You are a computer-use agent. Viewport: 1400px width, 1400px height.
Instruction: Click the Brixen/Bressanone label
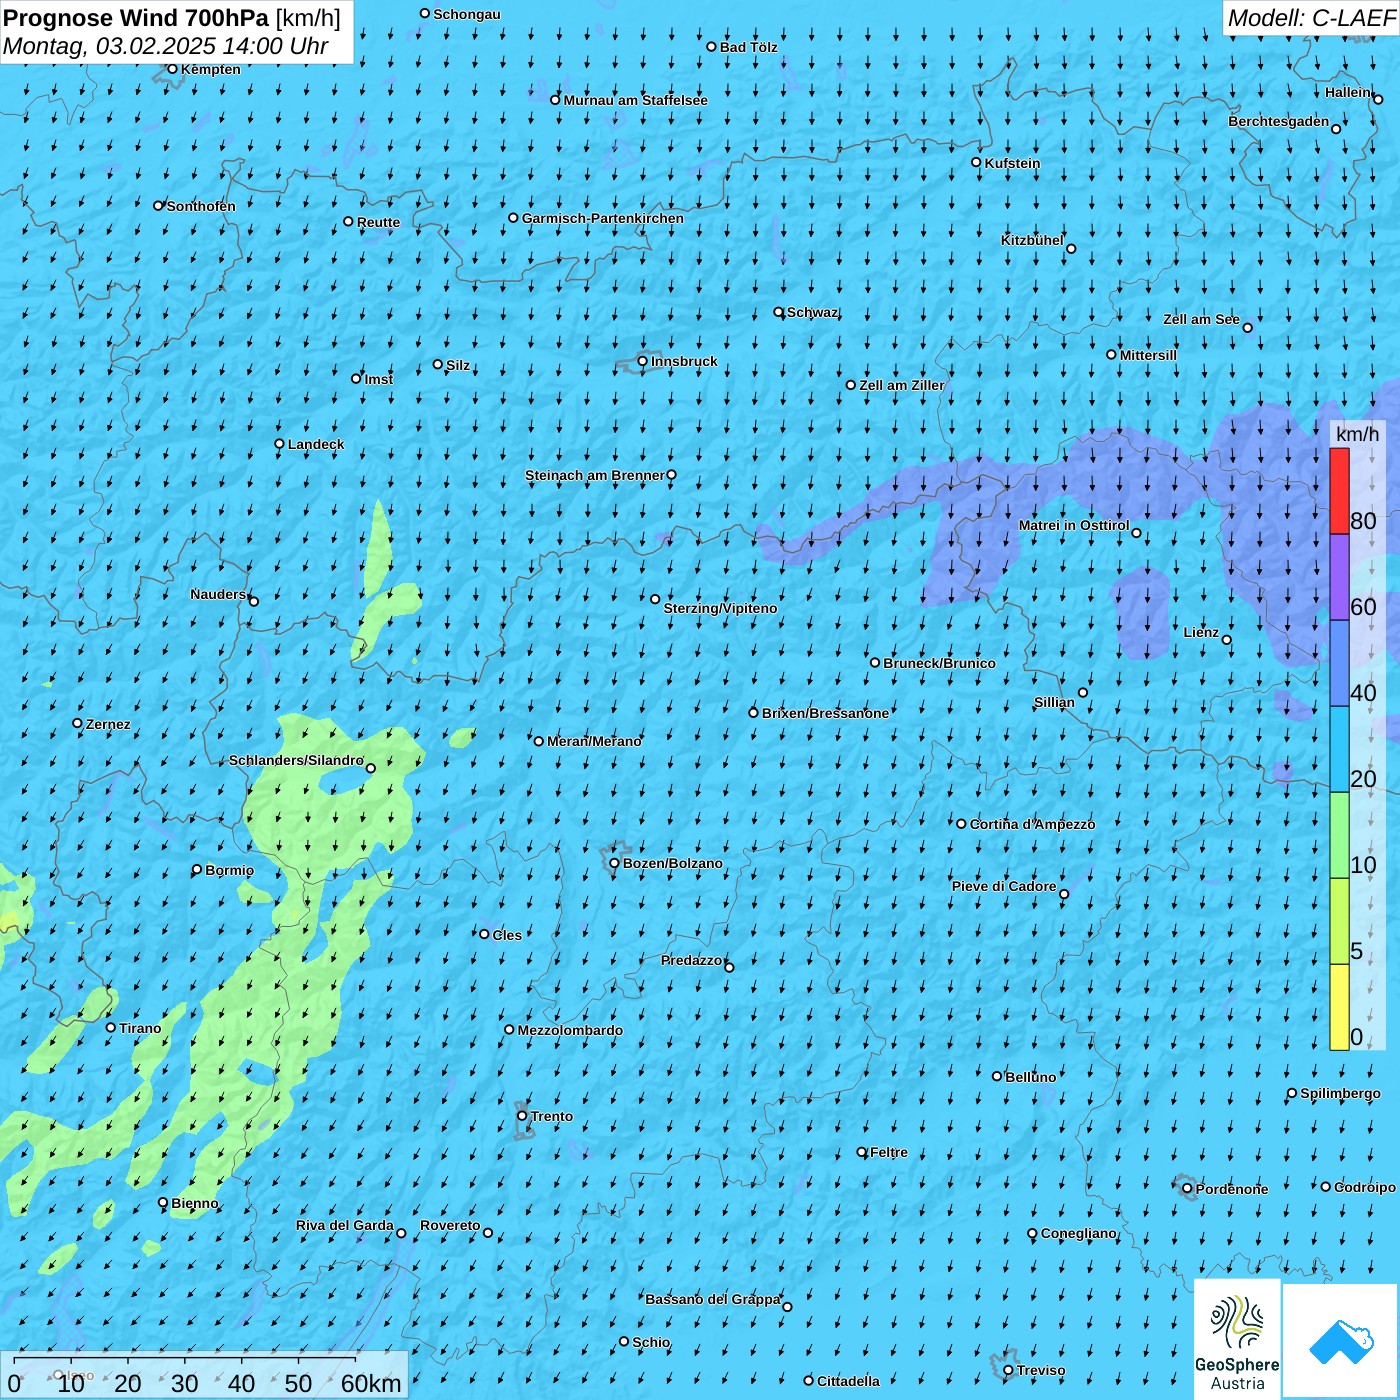(825, 713)
